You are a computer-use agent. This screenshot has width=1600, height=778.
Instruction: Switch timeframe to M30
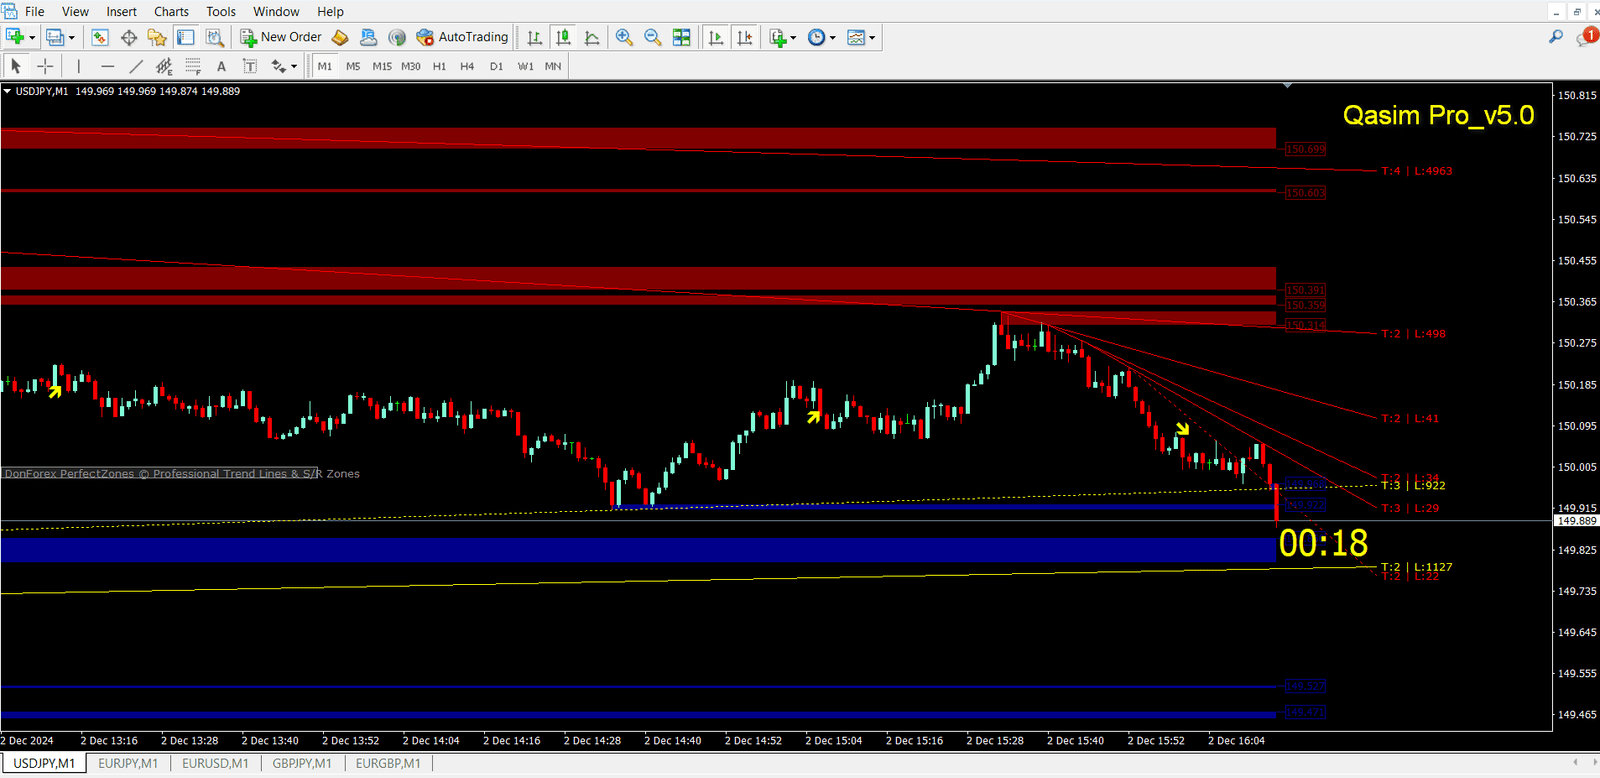pos(411,66)
